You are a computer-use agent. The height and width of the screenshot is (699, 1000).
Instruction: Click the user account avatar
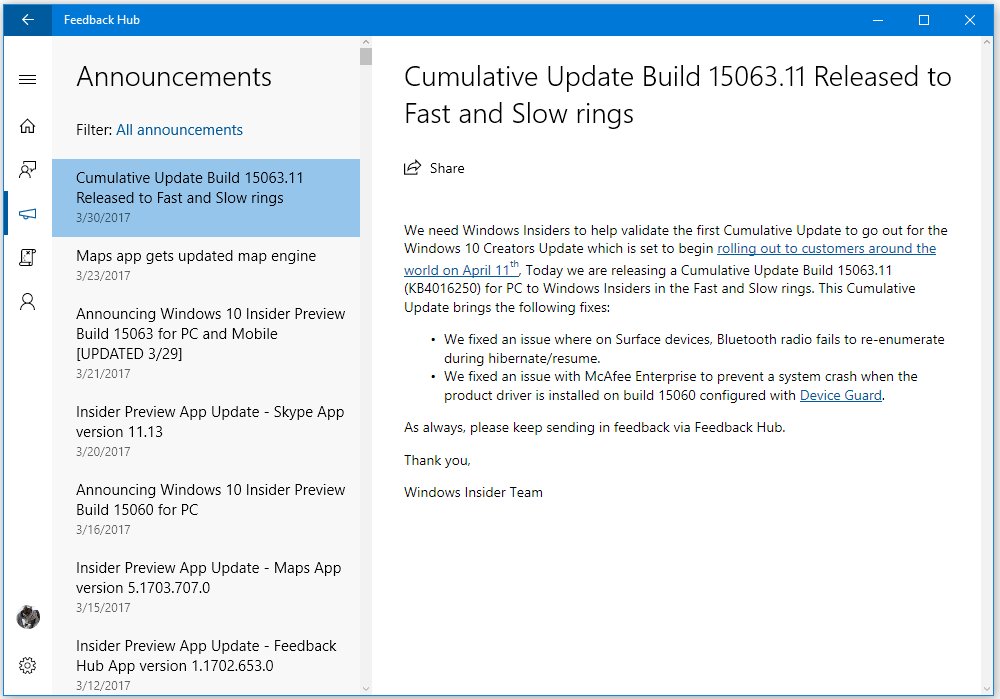(x=28, y=617)
